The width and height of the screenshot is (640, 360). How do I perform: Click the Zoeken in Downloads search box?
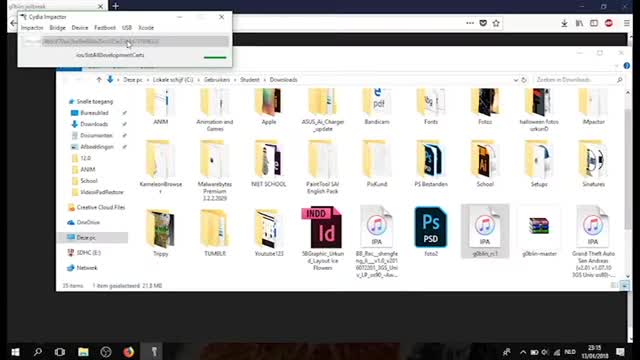(x=578, y=80)
